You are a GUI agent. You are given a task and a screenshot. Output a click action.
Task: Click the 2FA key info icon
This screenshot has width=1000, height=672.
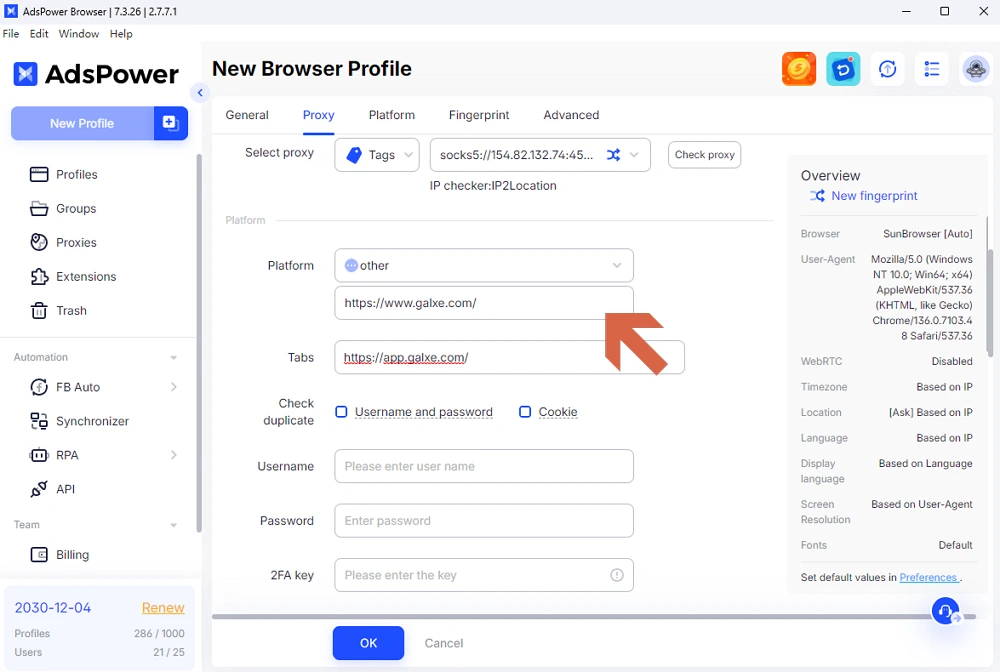[x=617, y=575]
